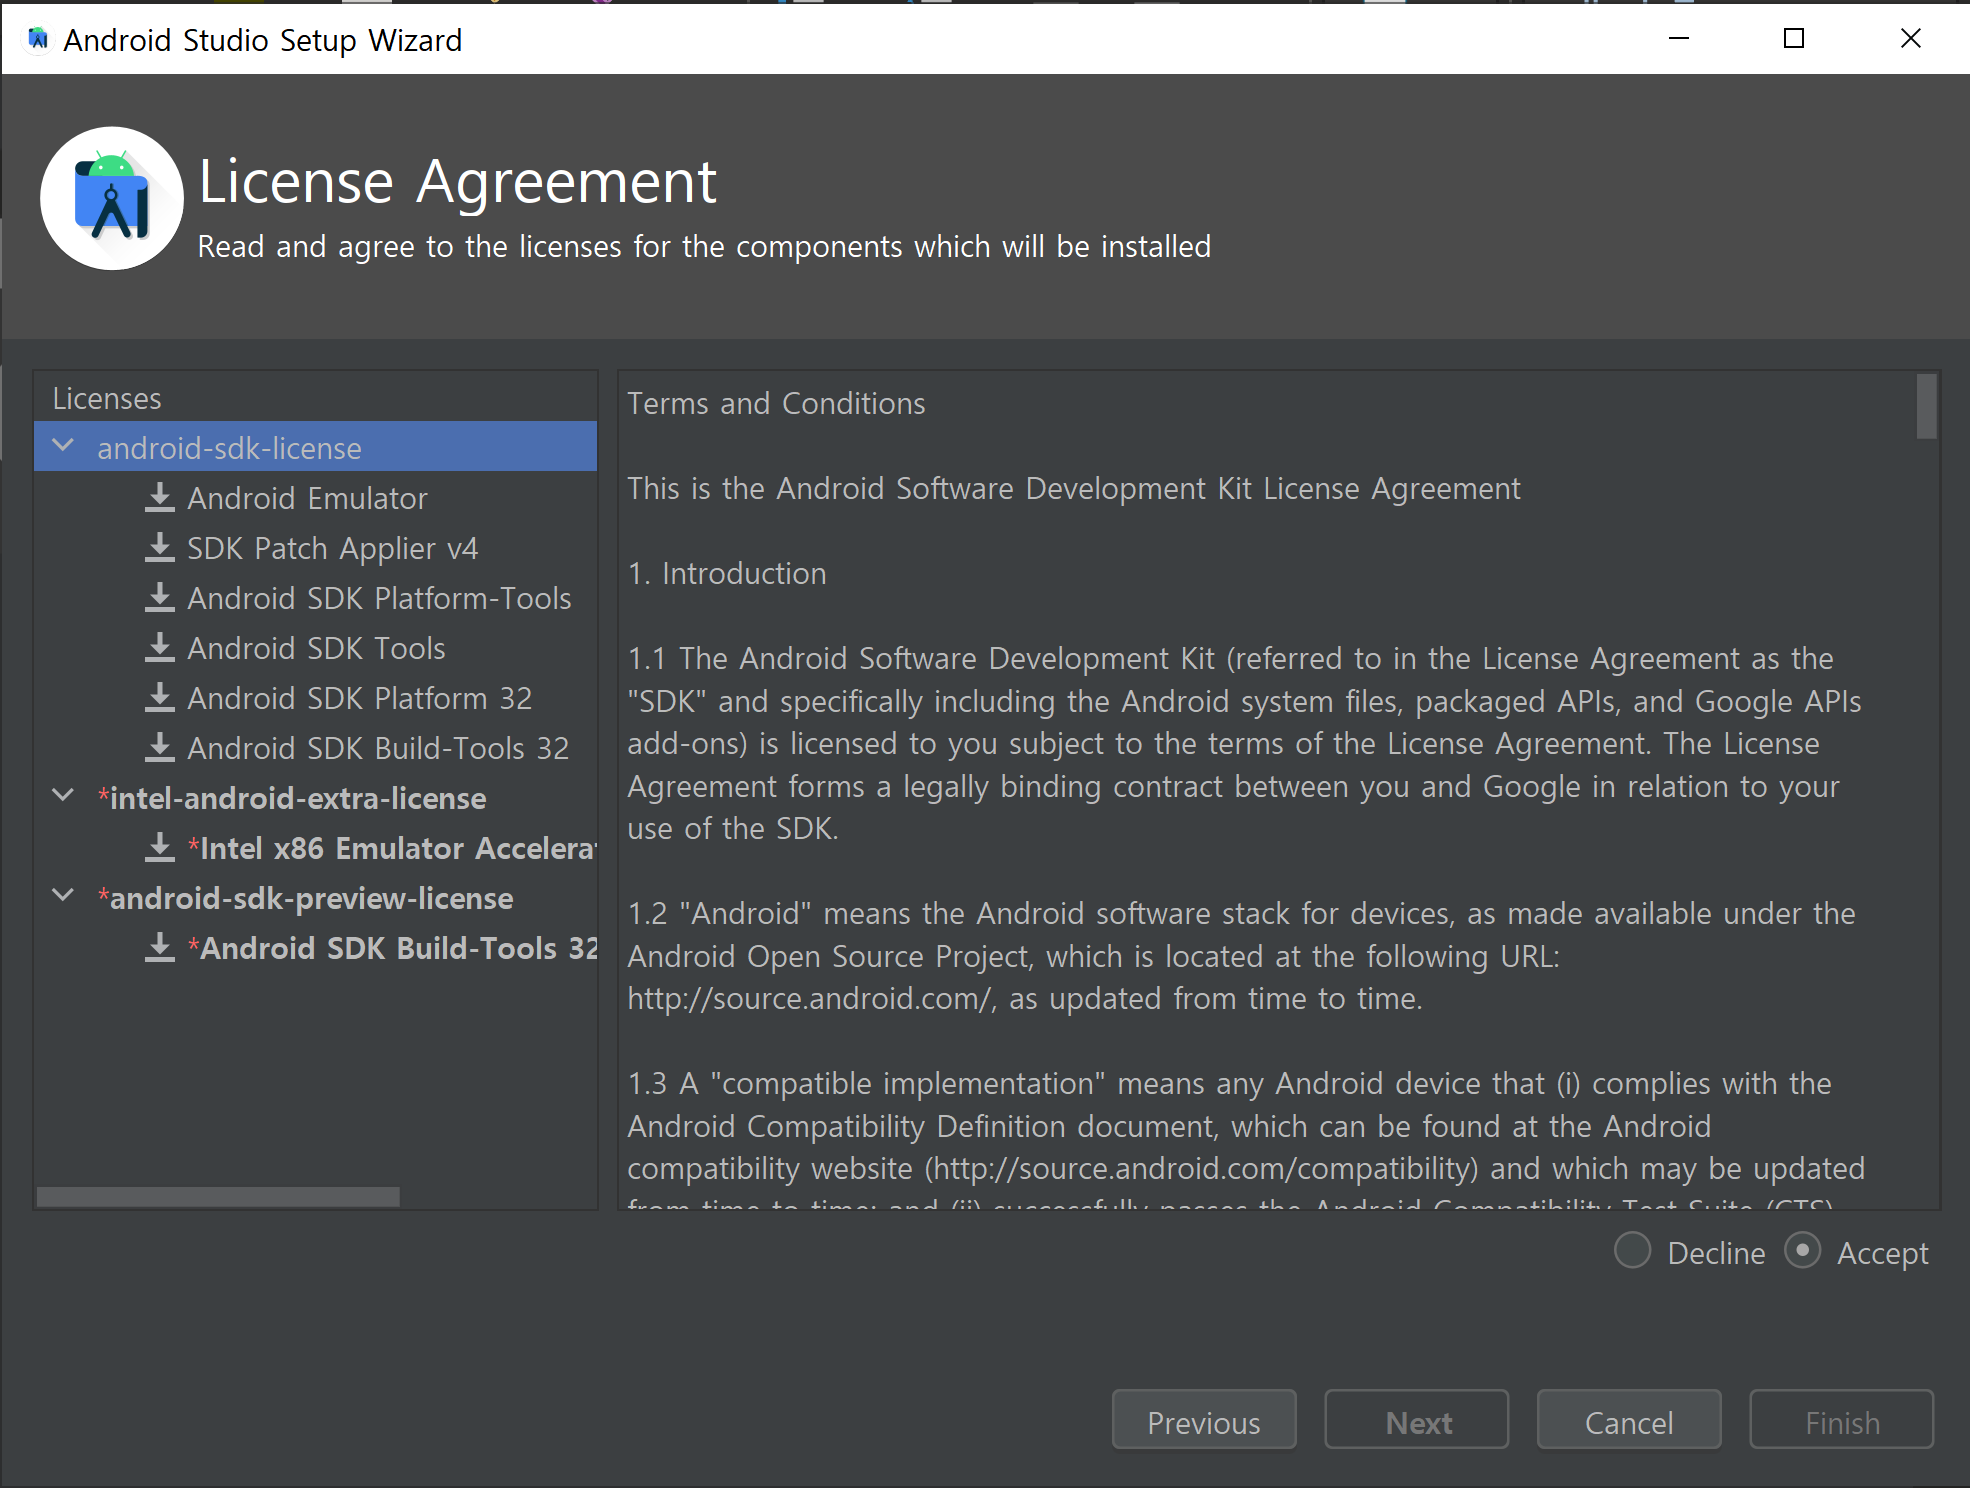Click download icon beside Android SDK Platform 32

pyautogui.click(x=159, y=698)
